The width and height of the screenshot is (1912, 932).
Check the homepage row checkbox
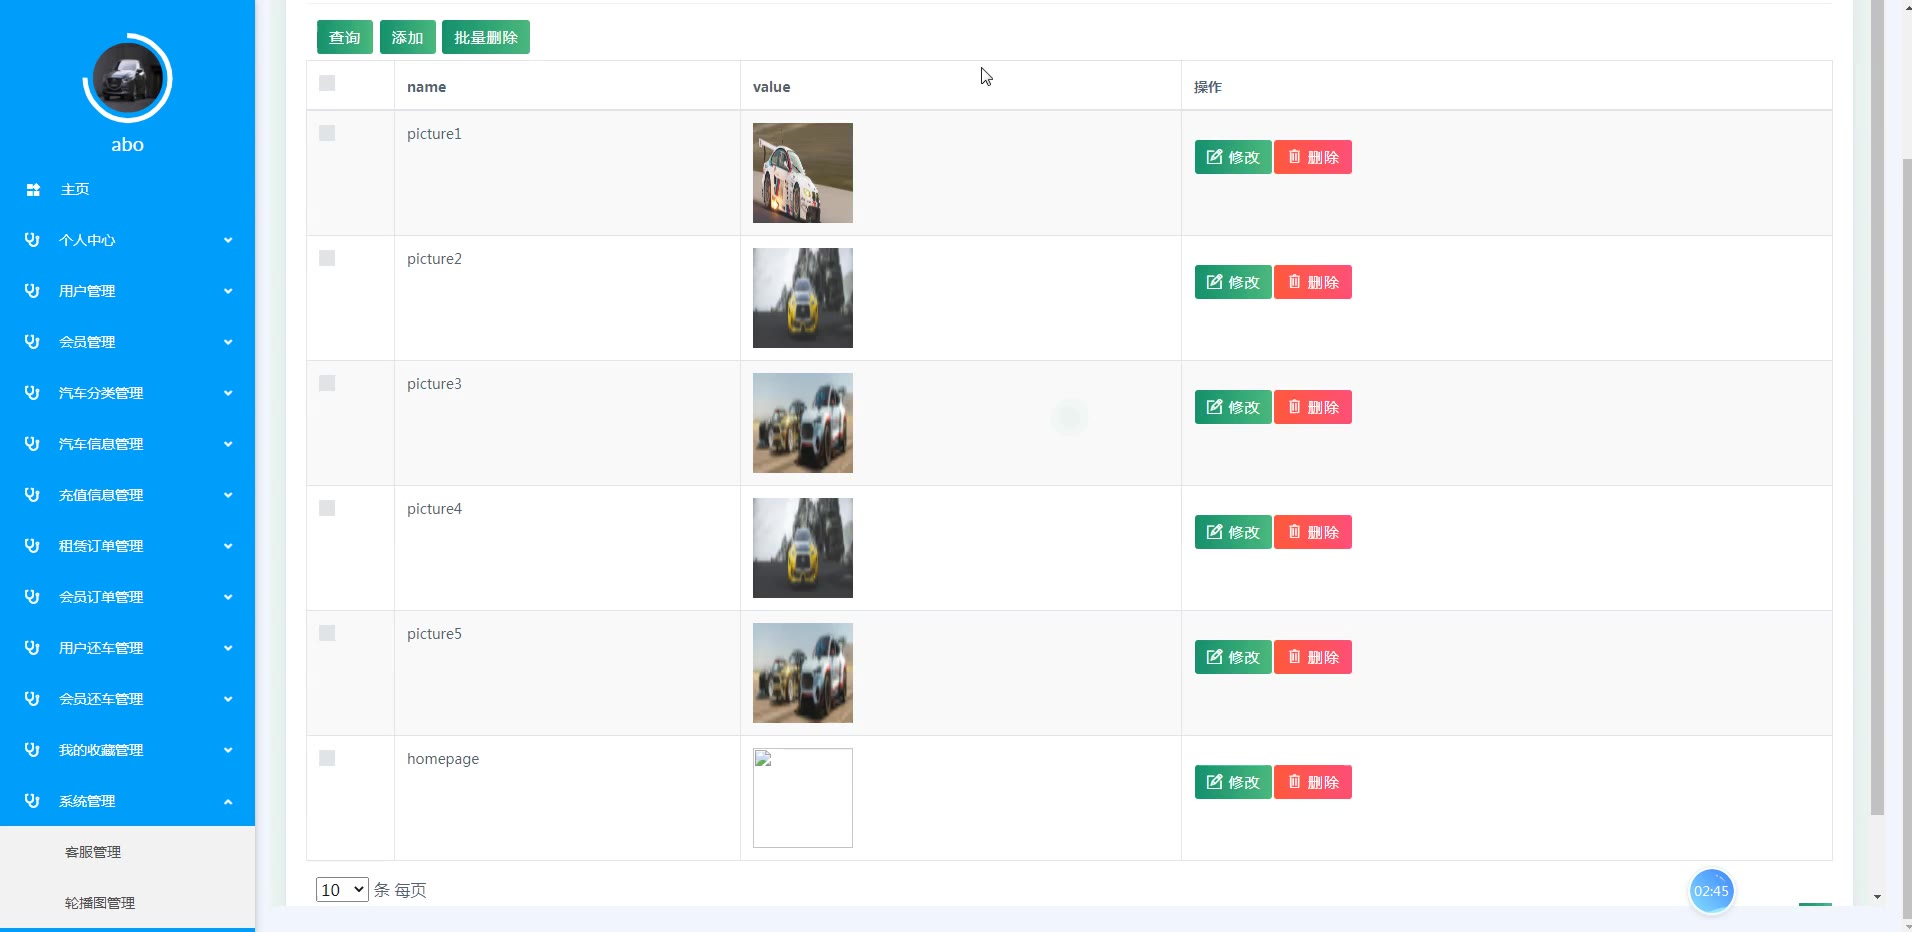coord(327,758)
